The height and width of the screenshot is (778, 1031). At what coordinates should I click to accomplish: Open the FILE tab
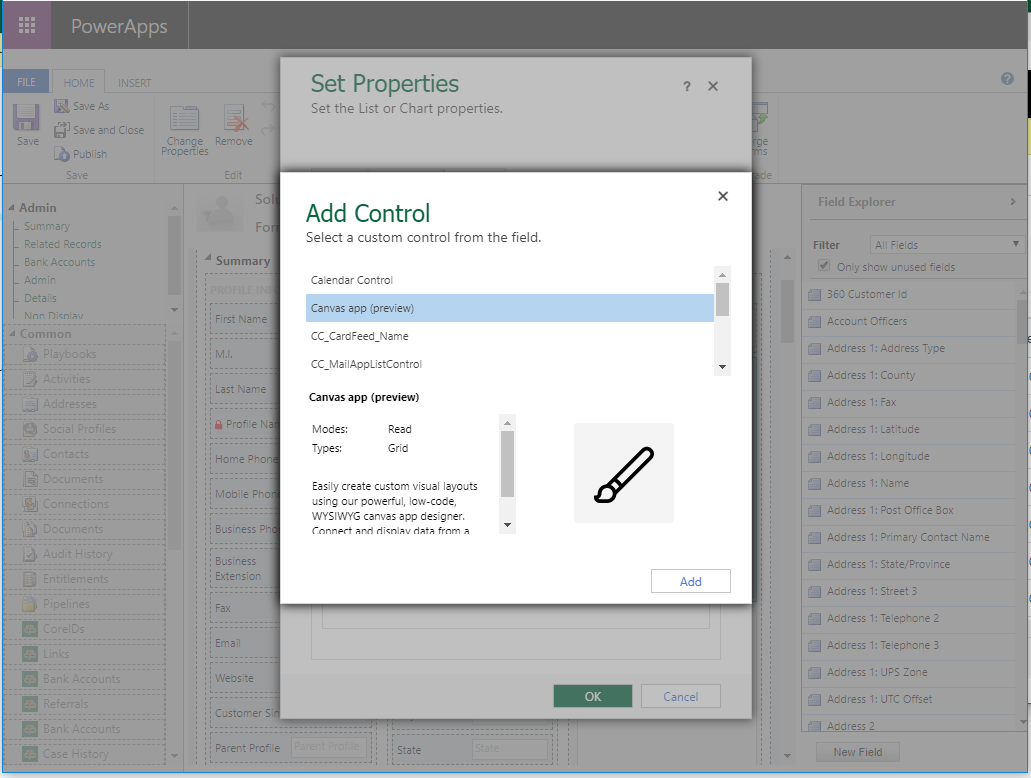(26, 83)
